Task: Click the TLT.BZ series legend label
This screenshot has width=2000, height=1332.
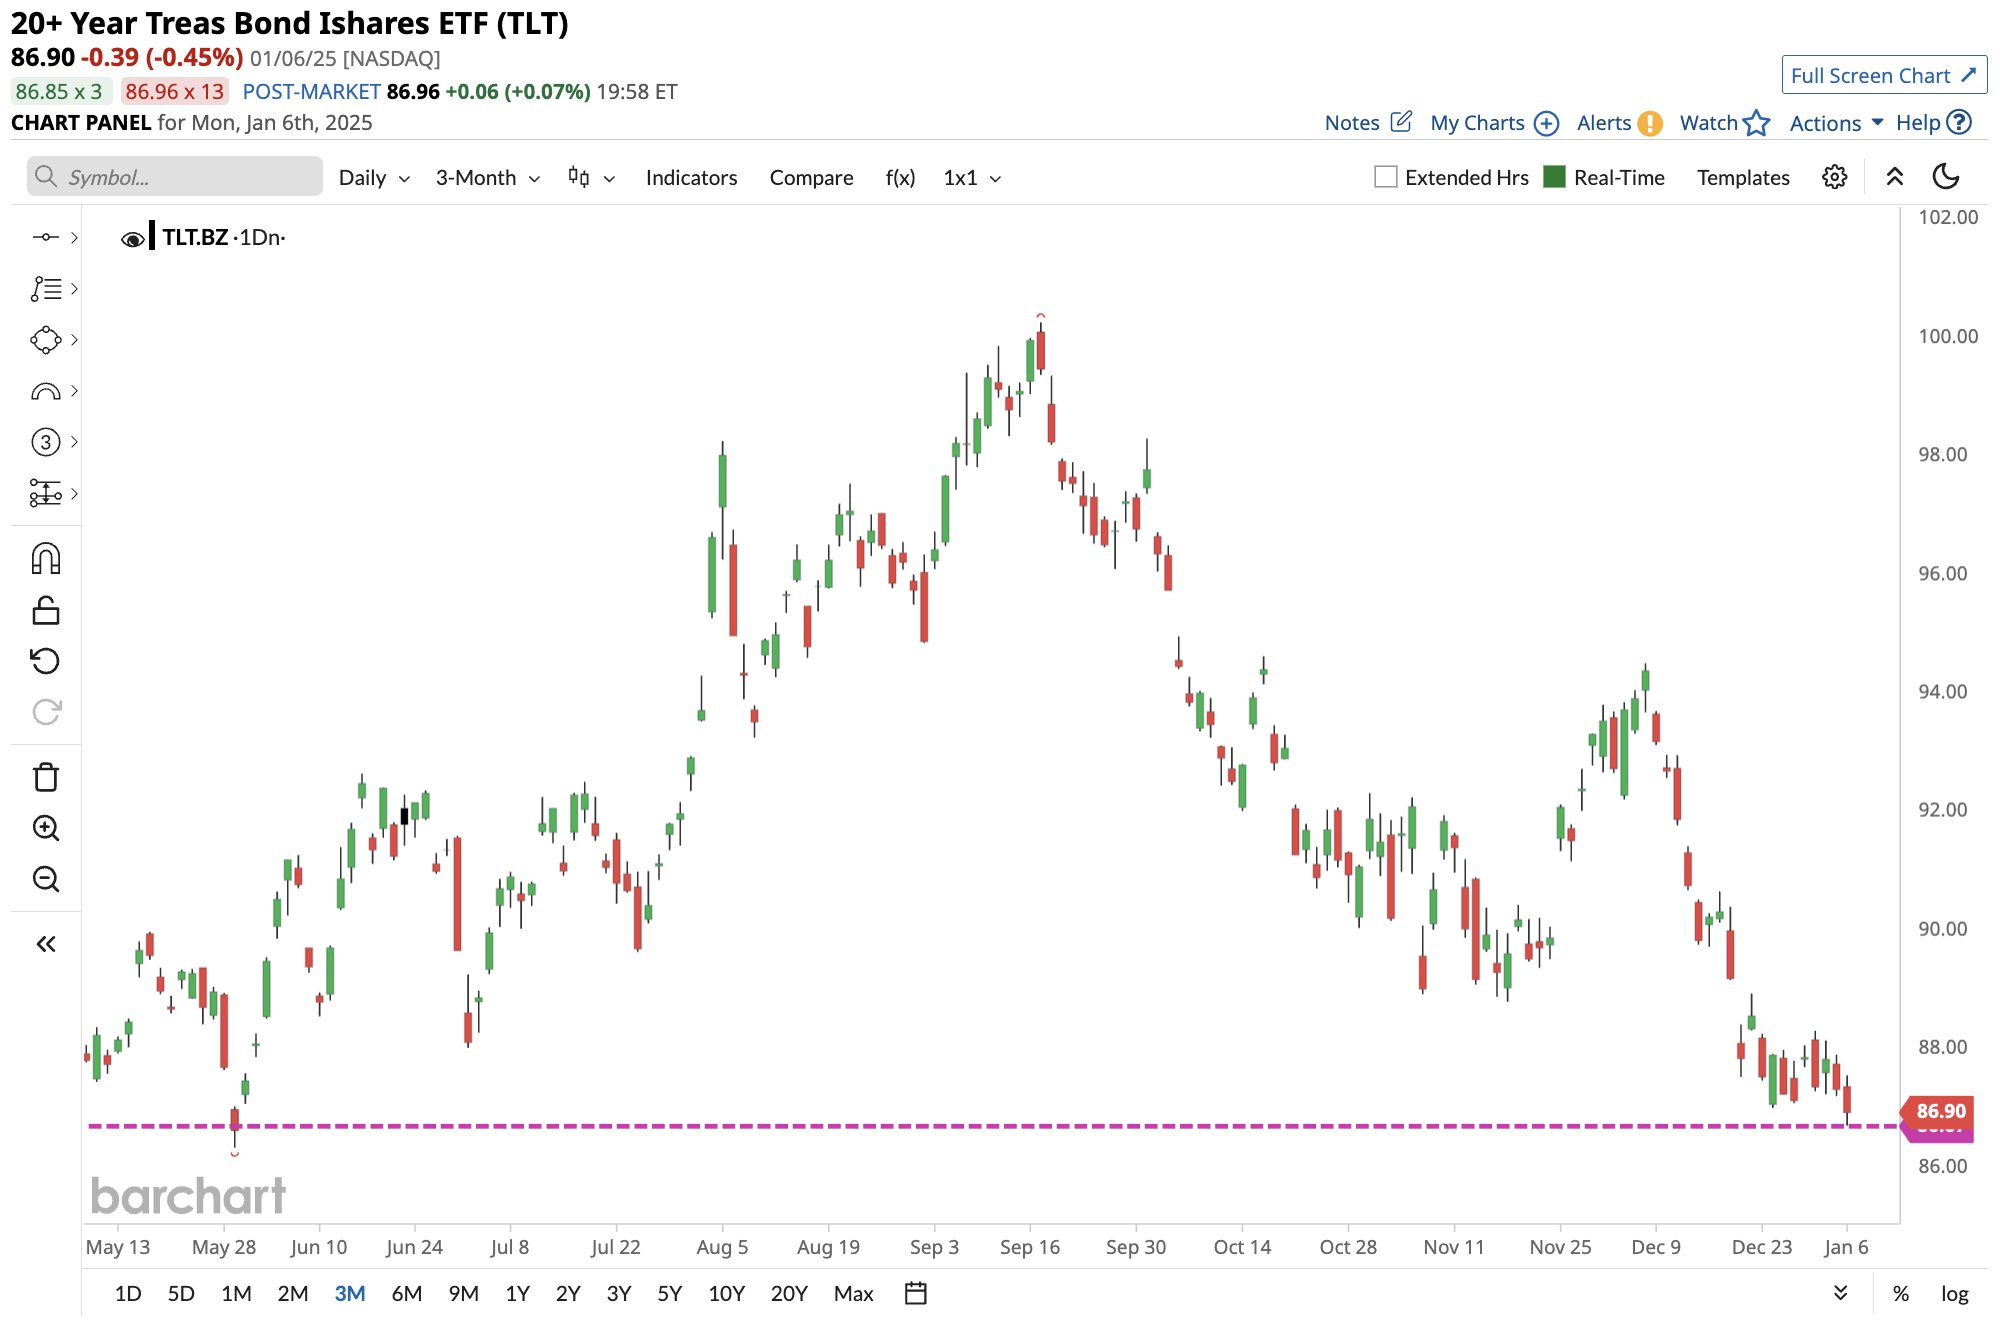Action: coord(195,237)
